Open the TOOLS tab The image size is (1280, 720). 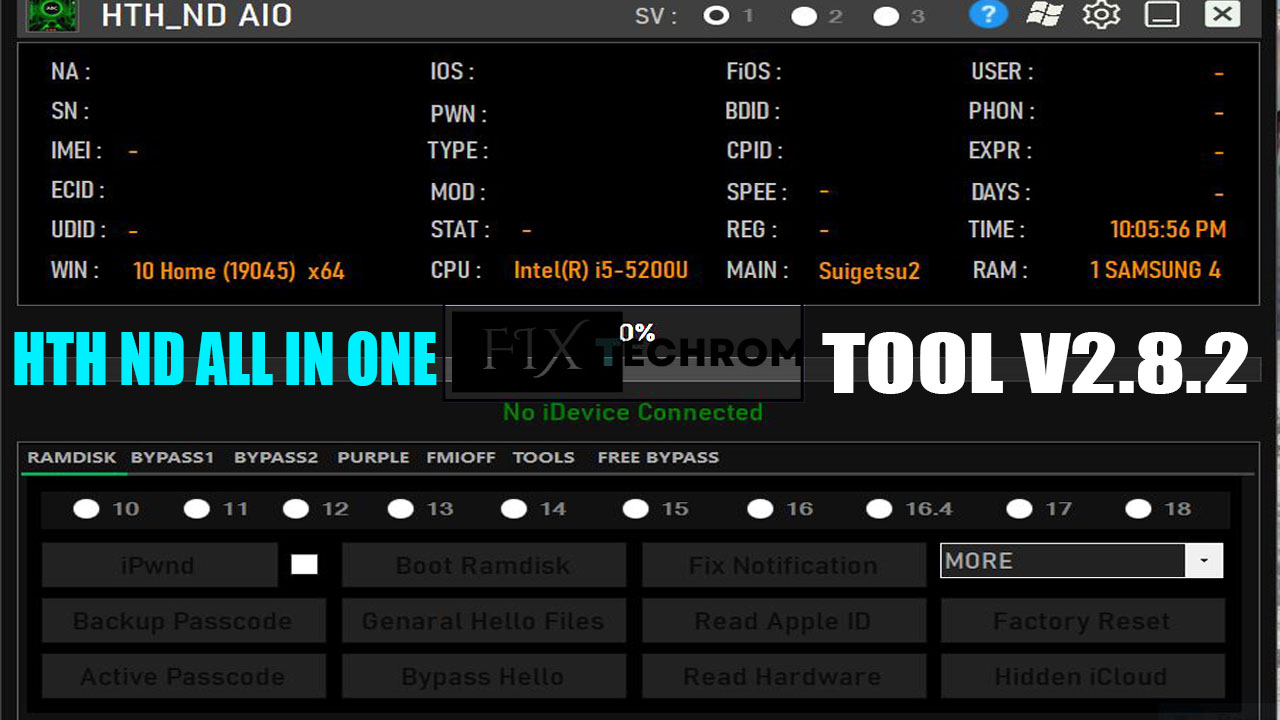tap(544, 457)
